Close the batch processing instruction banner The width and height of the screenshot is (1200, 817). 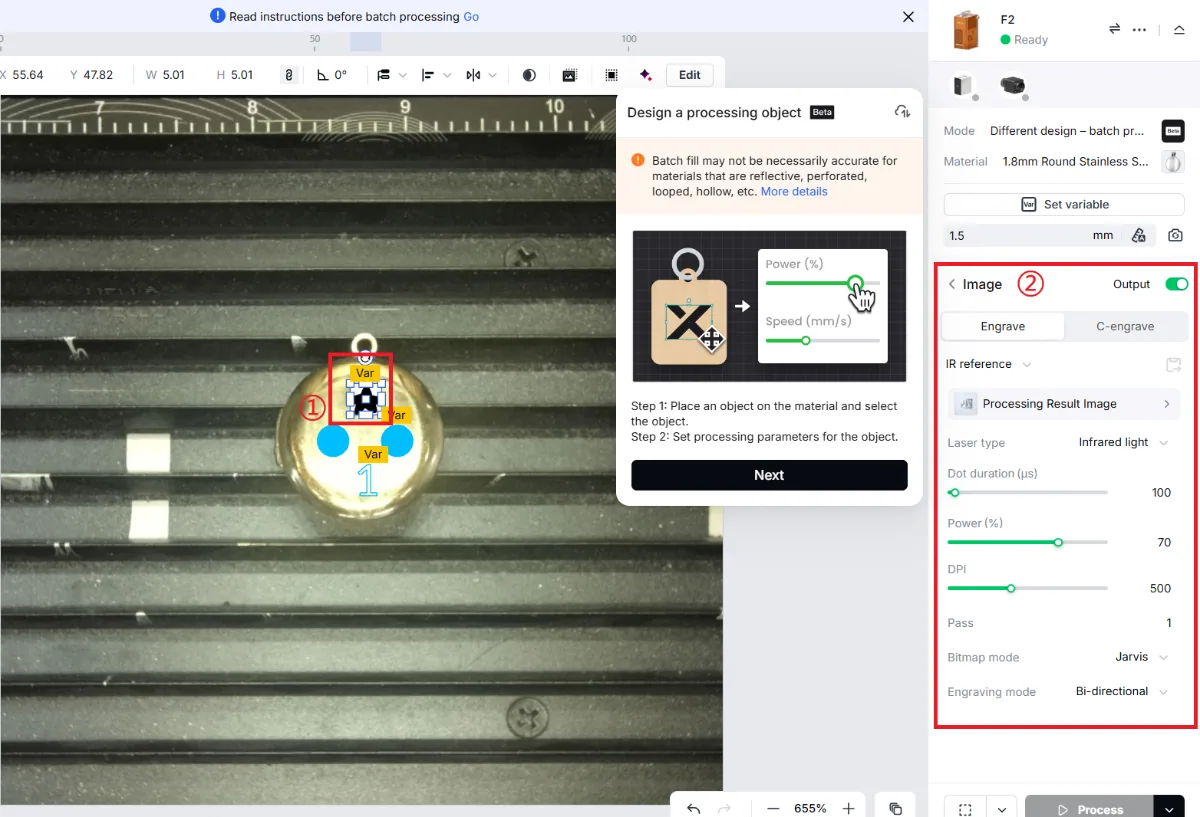(x=908, y=17)
